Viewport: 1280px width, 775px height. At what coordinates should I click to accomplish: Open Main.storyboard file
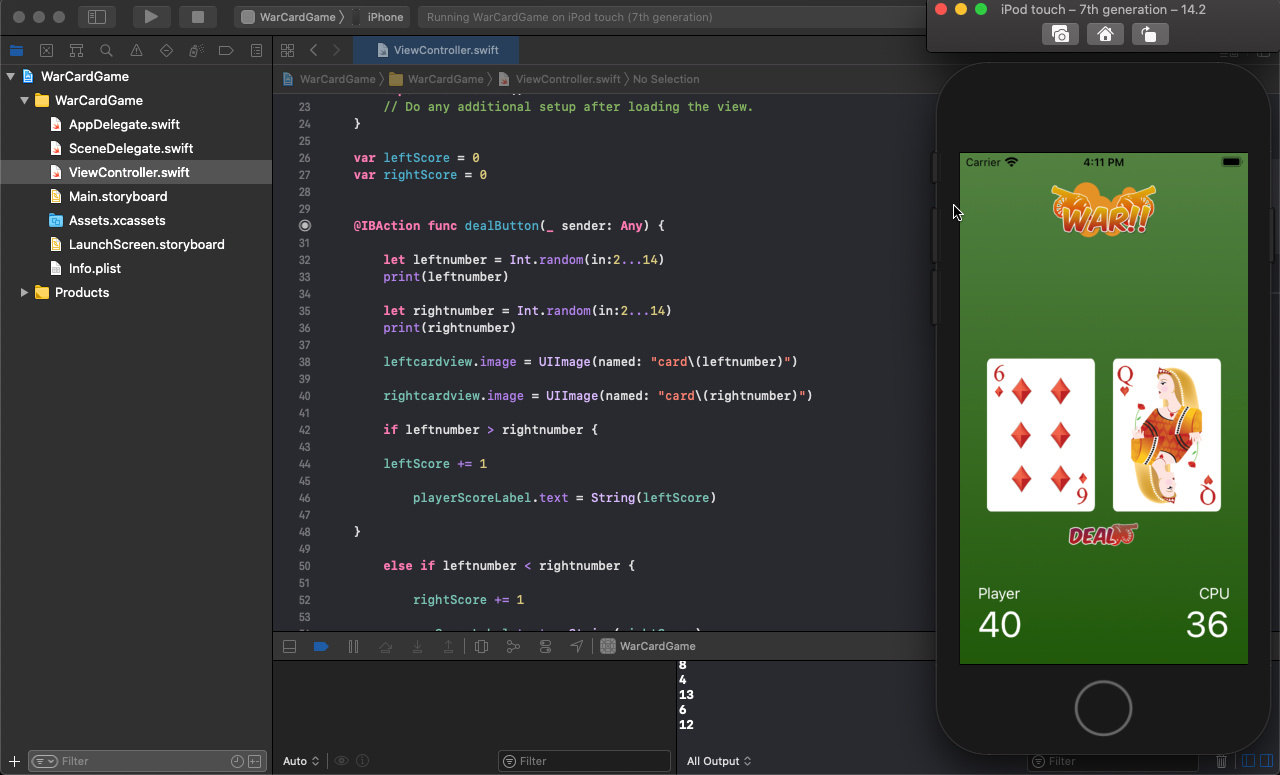118,196
